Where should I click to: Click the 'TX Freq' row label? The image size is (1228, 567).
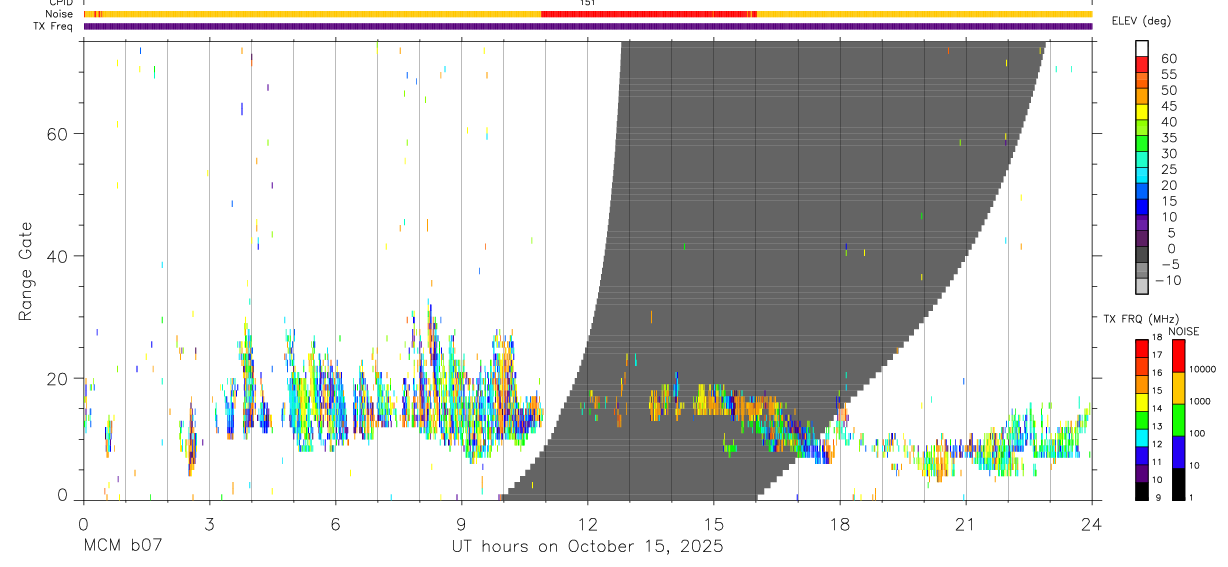(x=53, y=26)
